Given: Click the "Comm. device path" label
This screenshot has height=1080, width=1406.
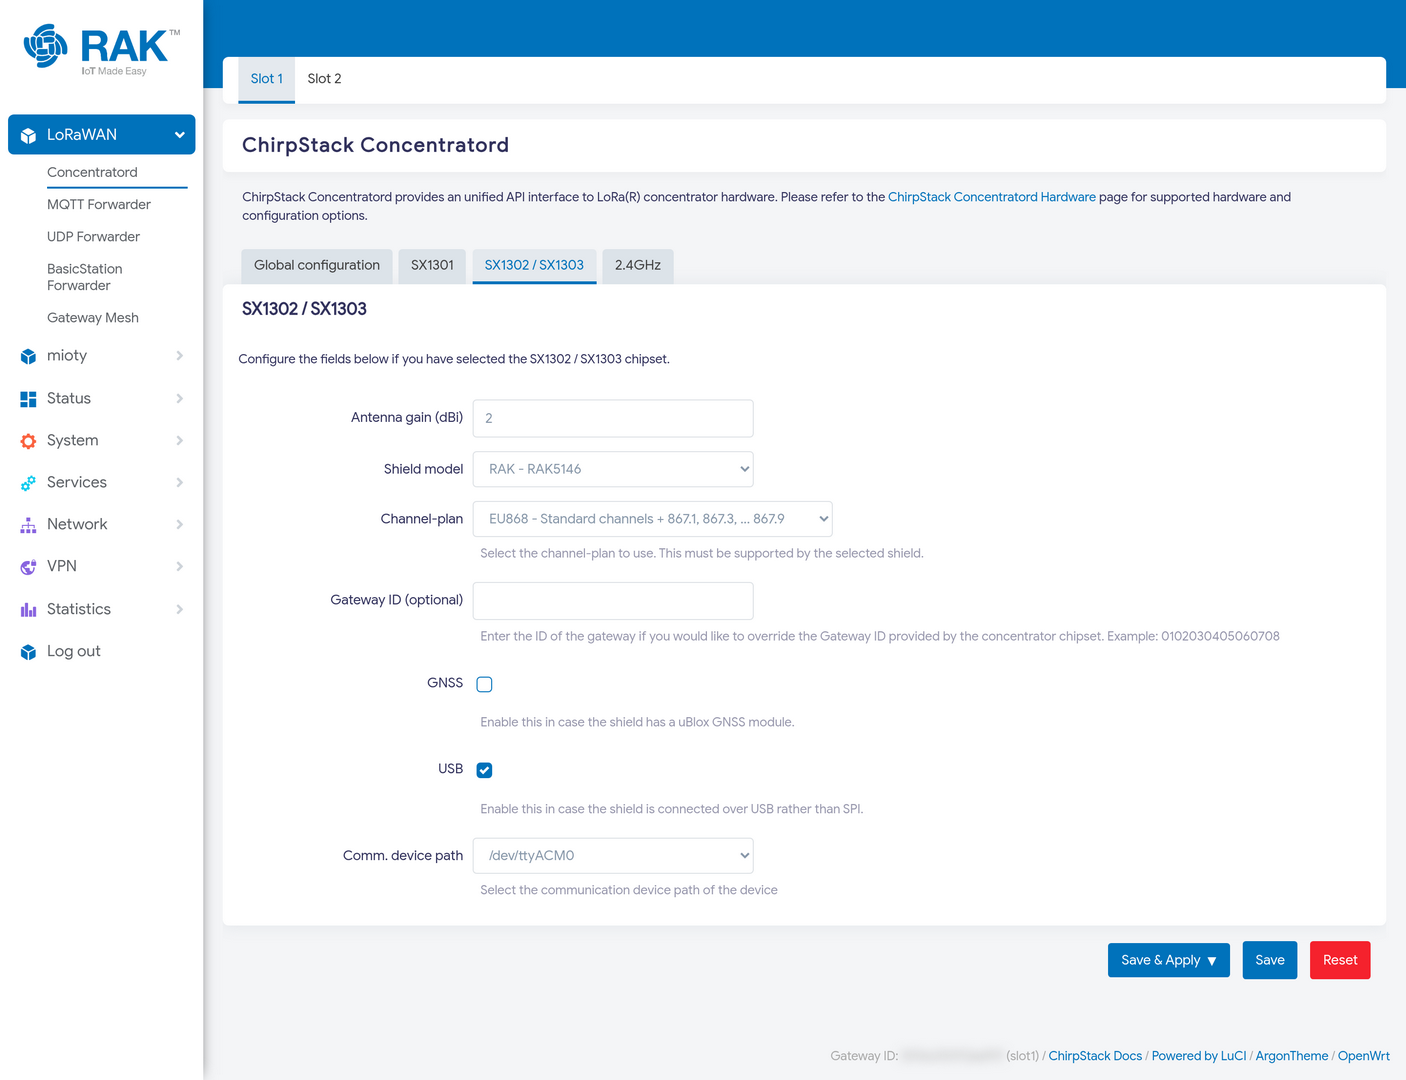Looking at the screenshot, I should 403,856.
